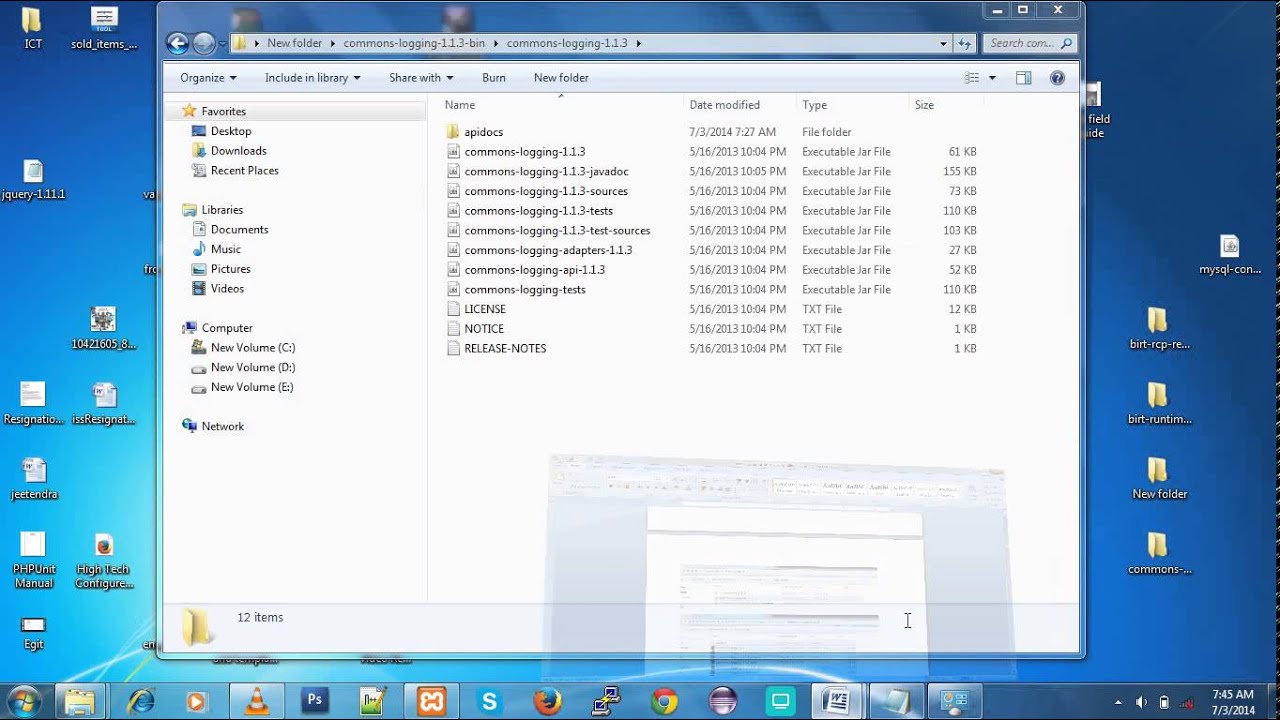The image size is (1280, 720).
Task: Open the view options dropdown arrow
Action: 992,78
